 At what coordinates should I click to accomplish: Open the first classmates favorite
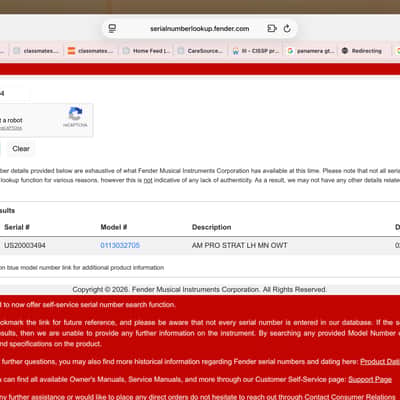(36, 51)
